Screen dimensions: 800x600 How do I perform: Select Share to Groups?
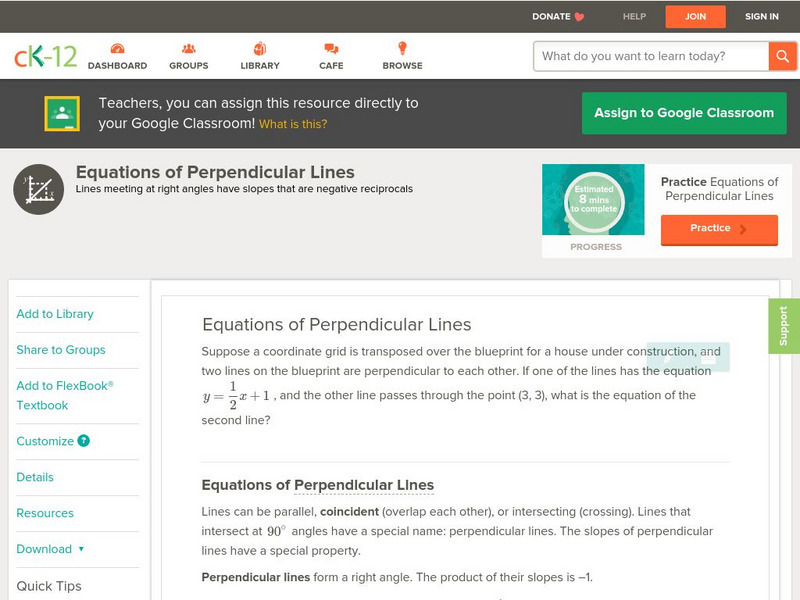[x=61, y=350]
